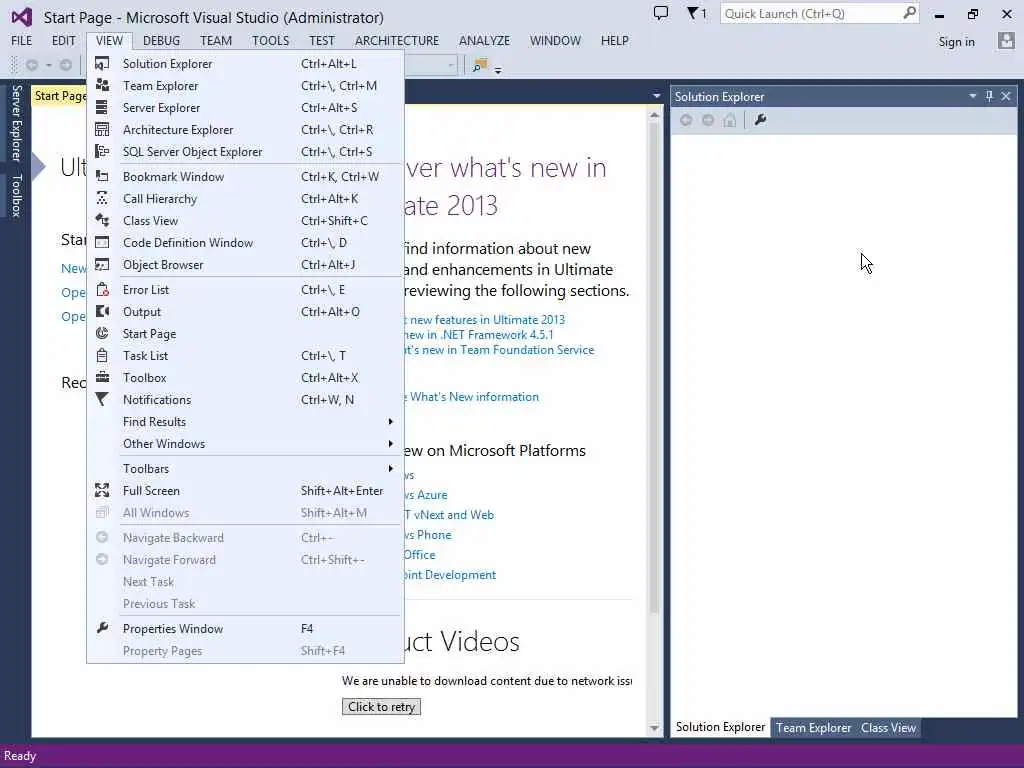Expand the Other Windows submenu
The height and width of the screenshot is (768, 1024).
[391, 443]
